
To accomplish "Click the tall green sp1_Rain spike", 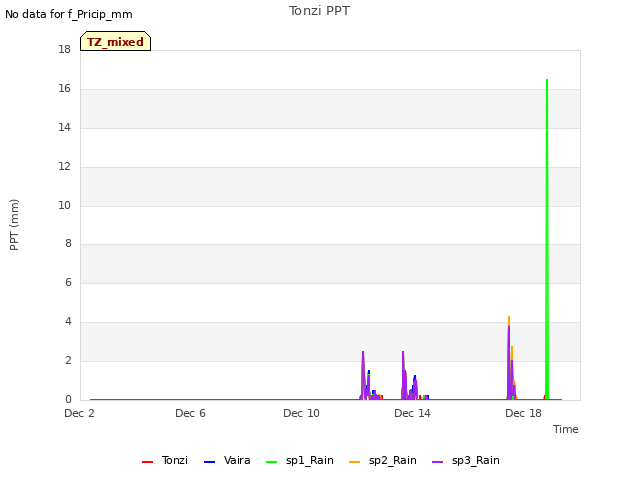I will [x=547, y=239].
